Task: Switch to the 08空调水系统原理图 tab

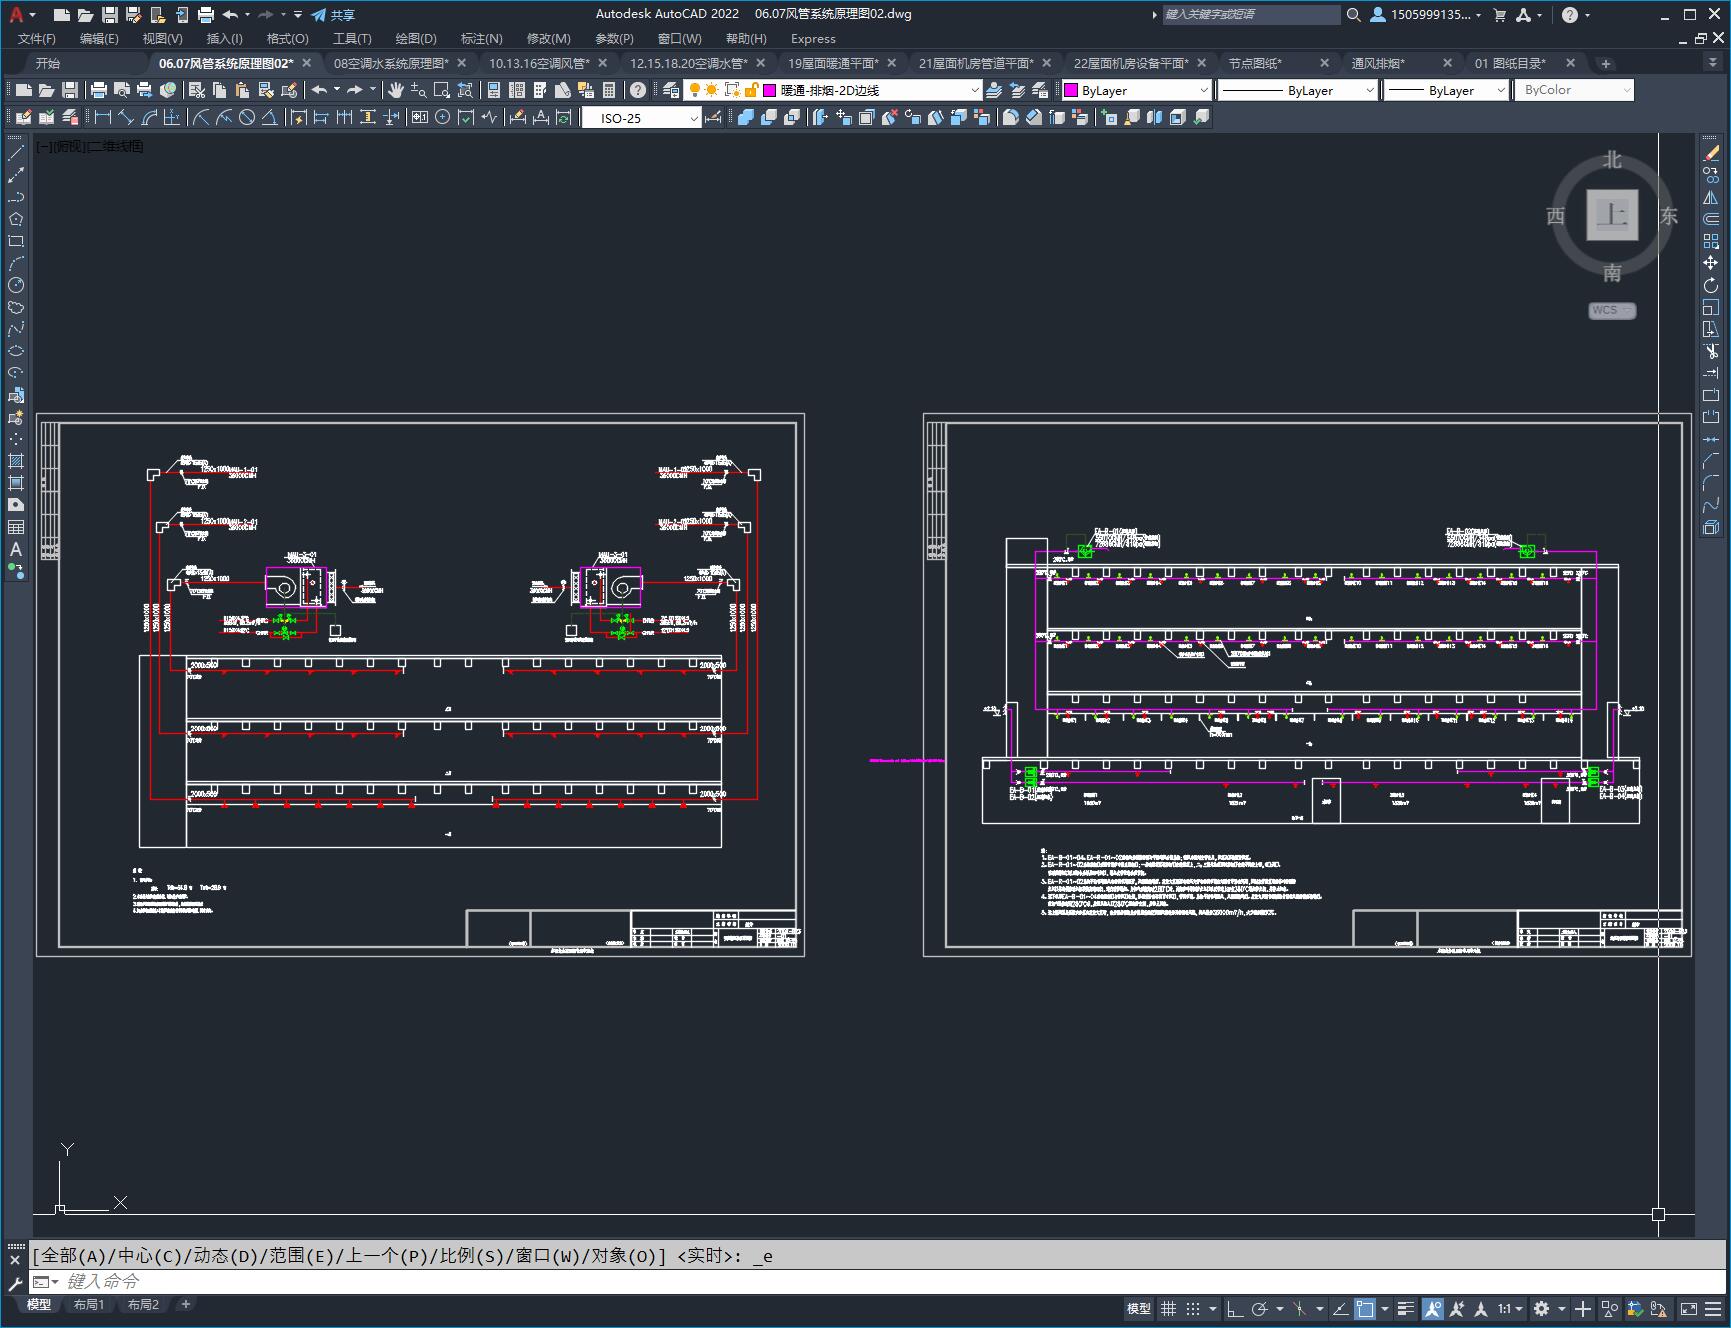Action: [x=391, y=63]
